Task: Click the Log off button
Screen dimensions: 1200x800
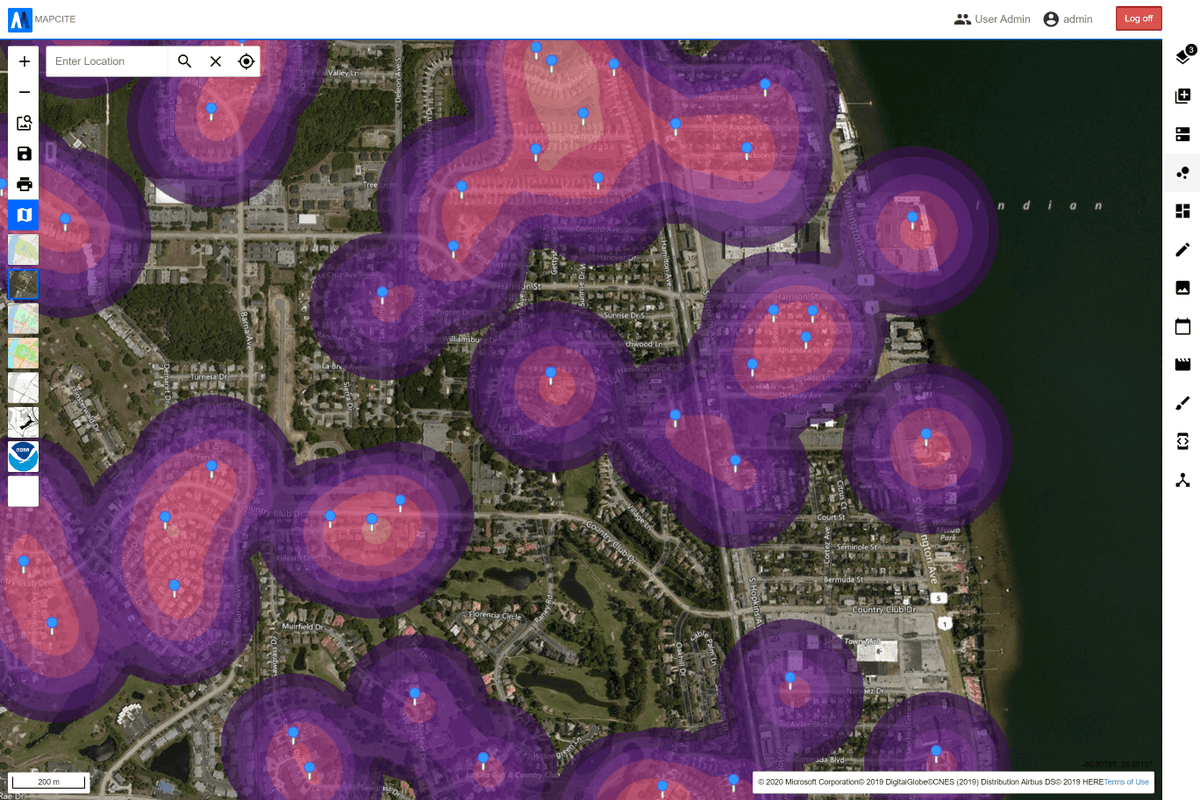Action: (1138, 19)
